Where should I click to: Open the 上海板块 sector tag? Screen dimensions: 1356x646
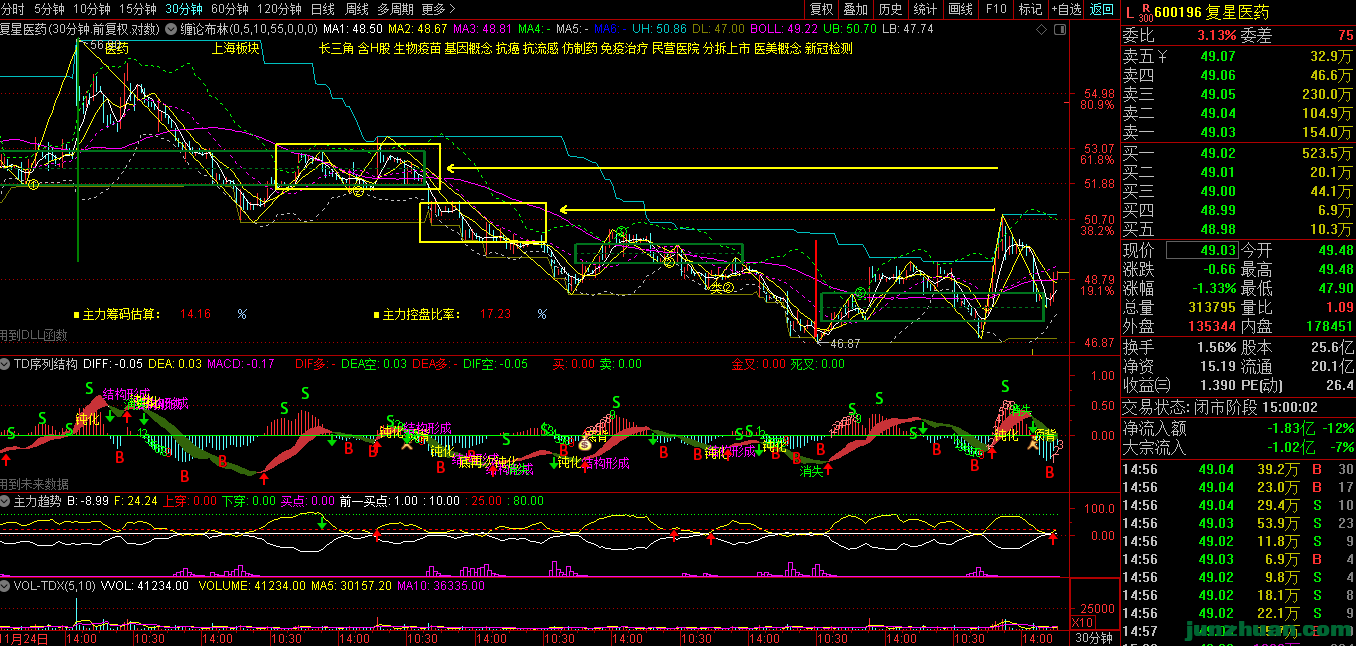click(236, 48)
